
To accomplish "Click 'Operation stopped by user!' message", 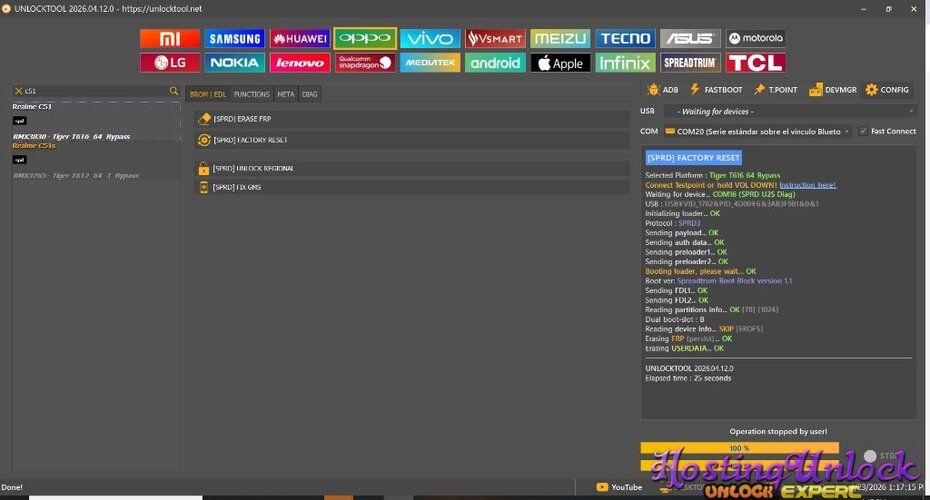I will click(x=778, y=432).
